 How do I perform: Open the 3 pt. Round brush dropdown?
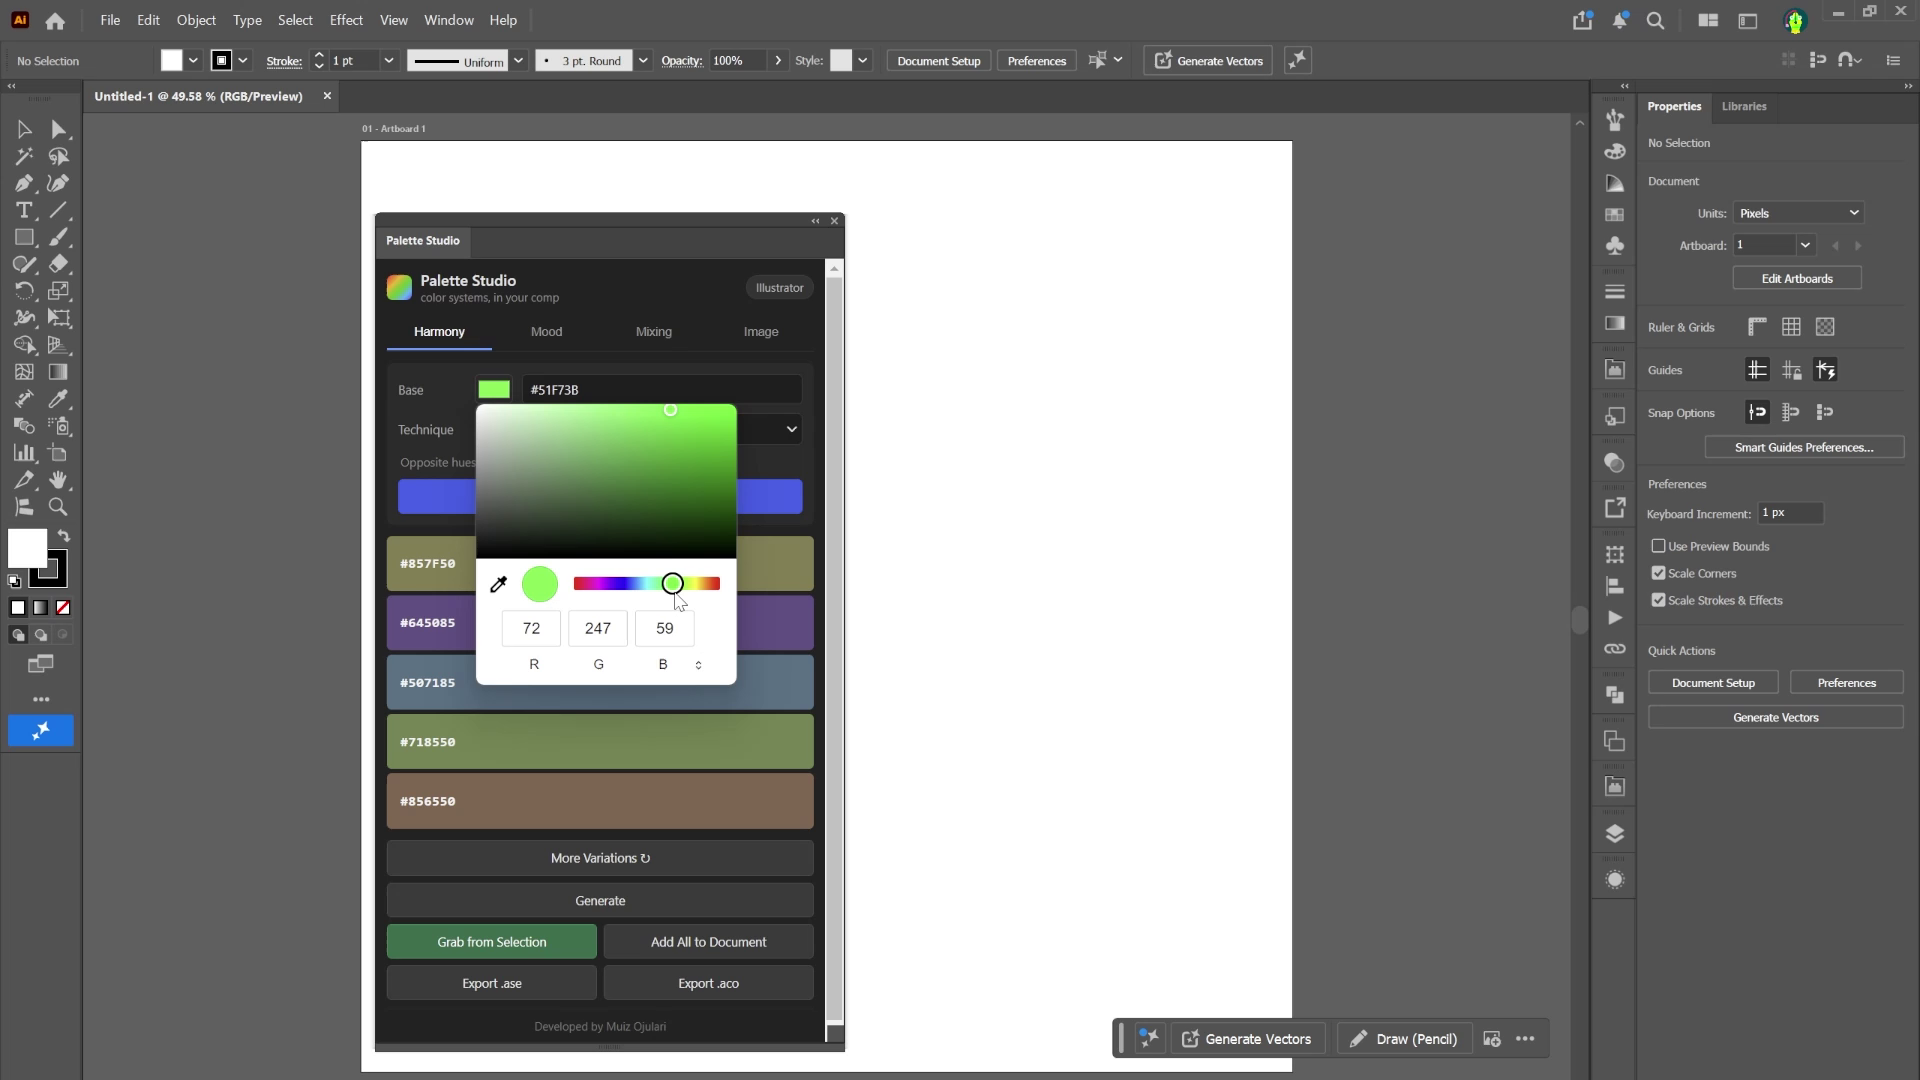point(643,61)
